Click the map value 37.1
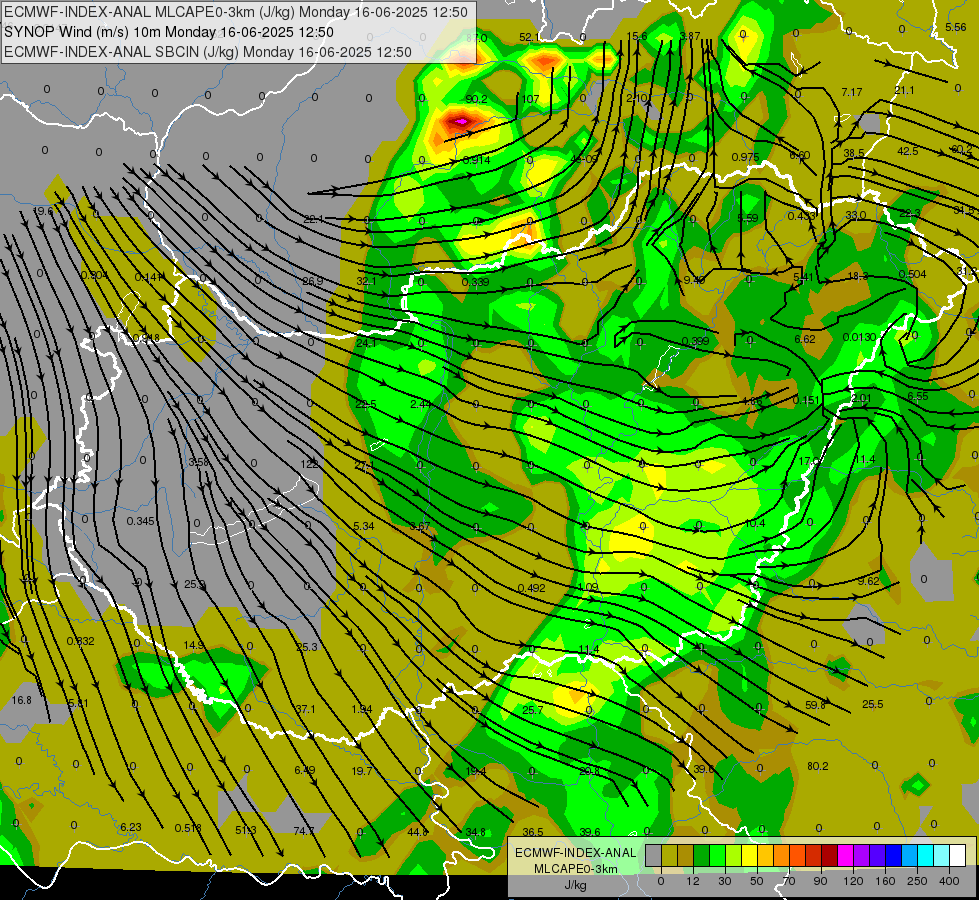 305,710
